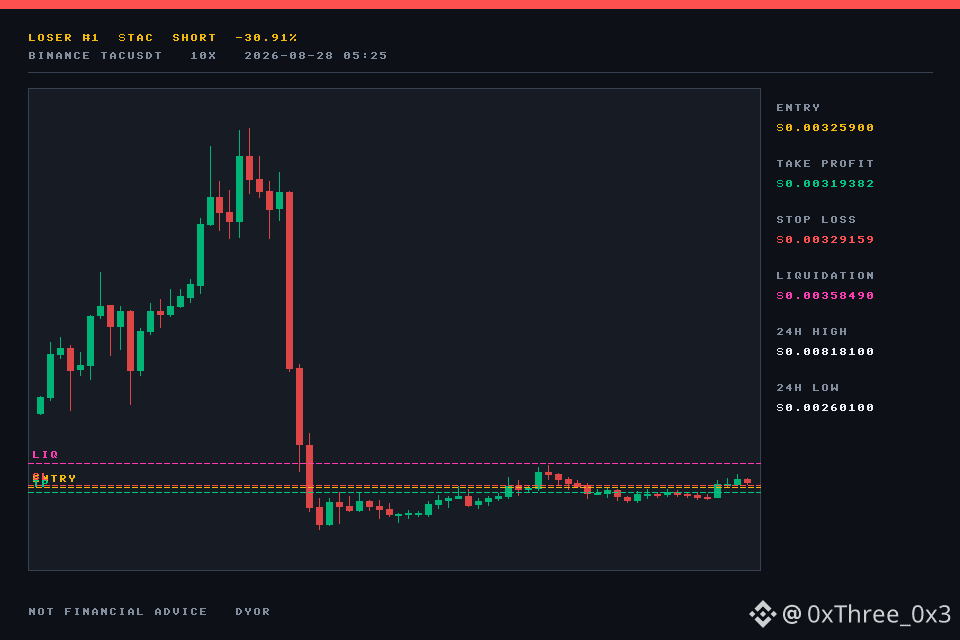Click the LOSER #1 heading text
Screen dimensions: 960x640
[64, 38]
